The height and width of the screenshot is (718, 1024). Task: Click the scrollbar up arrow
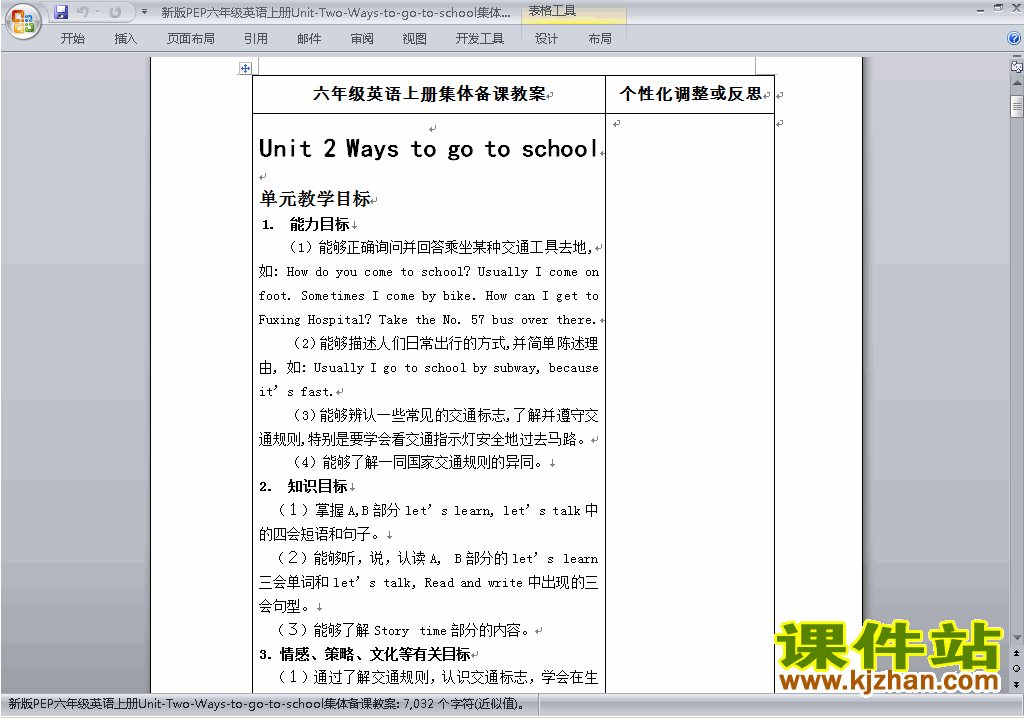1017,84
